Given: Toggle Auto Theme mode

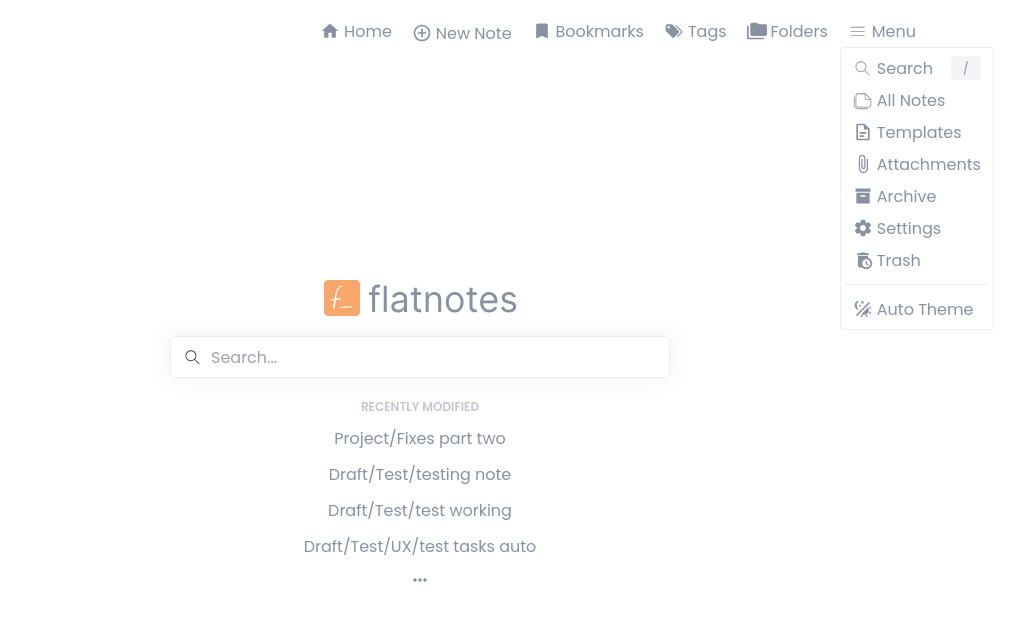Looking at the screenshot, I should [x=916, y=309].
